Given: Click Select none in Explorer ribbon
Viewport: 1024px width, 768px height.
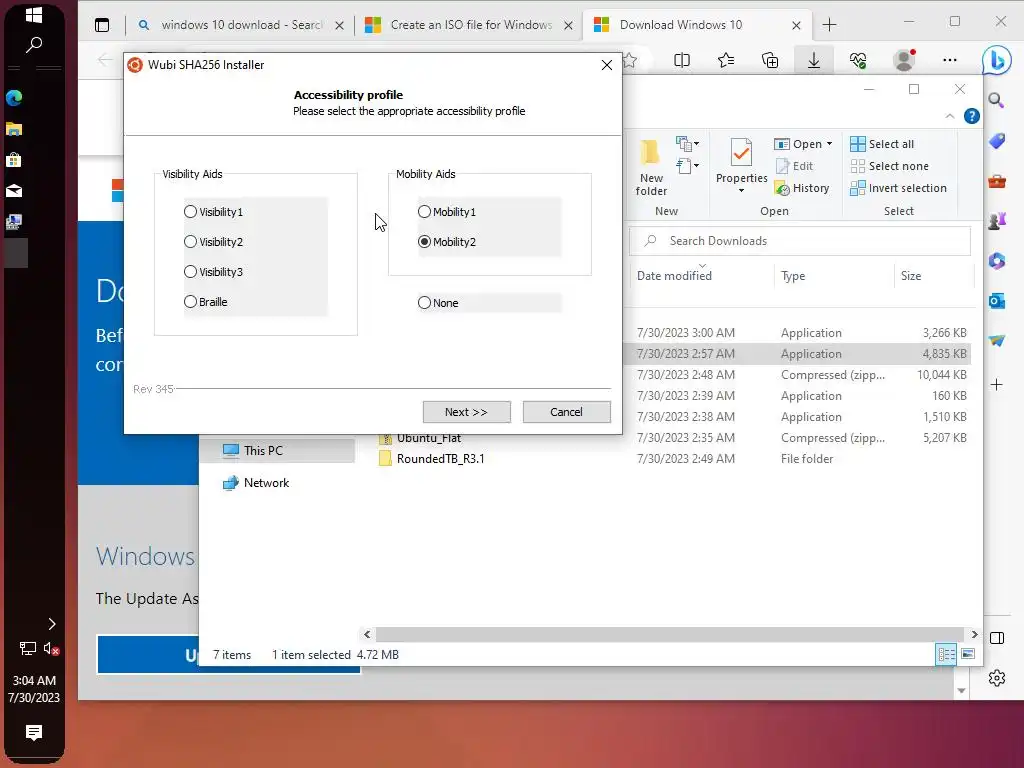Looking at the screenshot, I should click(x=889, y=166).
